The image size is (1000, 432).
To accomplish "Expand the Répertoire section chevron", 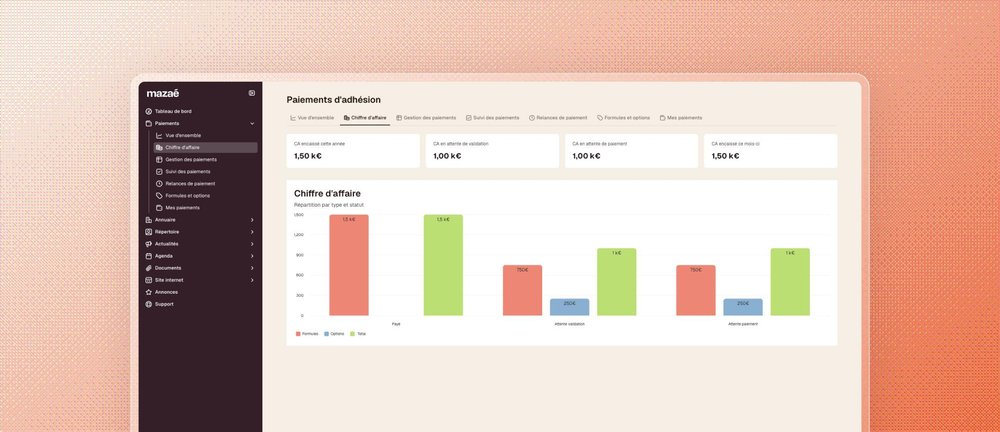I will (252, 232).
